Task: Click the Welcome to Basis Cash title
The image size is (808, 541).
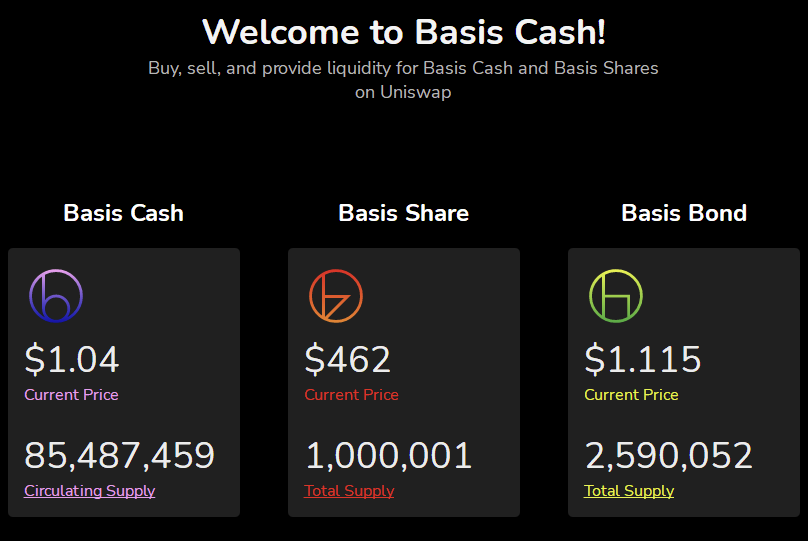Action: (x=404, y=32)
